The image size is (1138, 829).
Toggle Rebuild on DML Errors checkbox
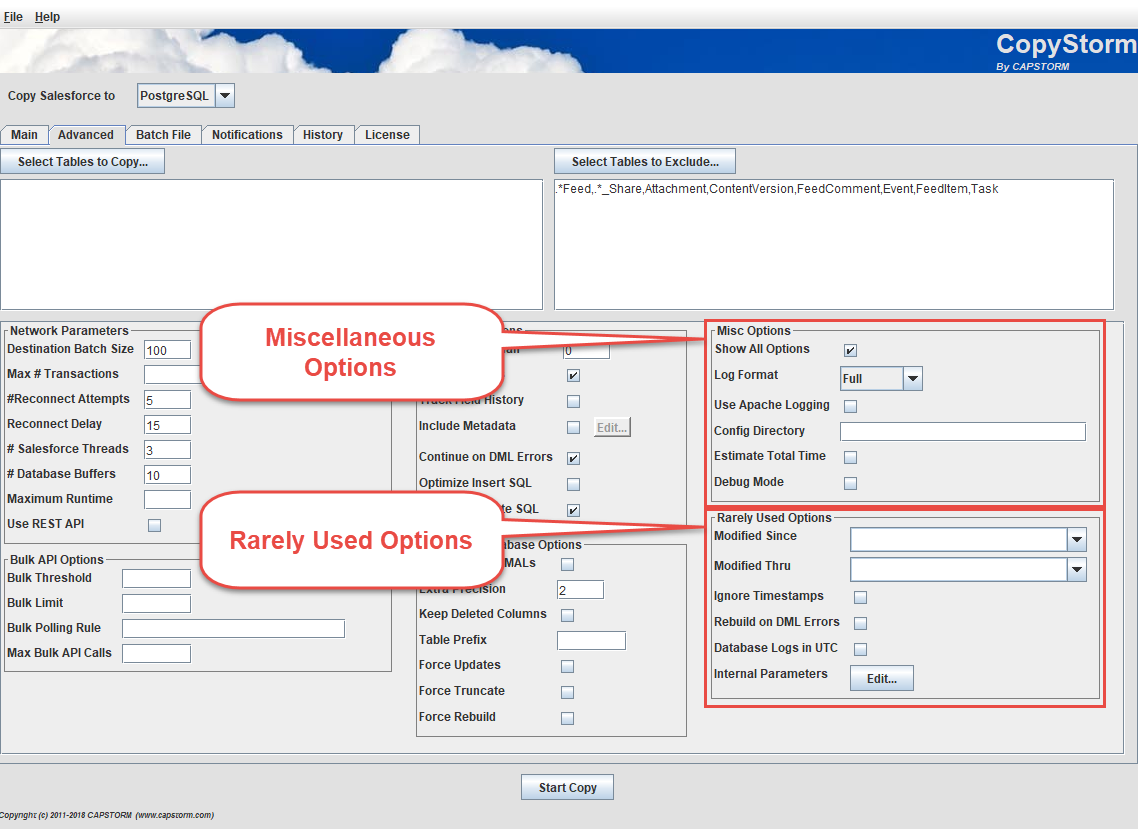coord(861,624)
